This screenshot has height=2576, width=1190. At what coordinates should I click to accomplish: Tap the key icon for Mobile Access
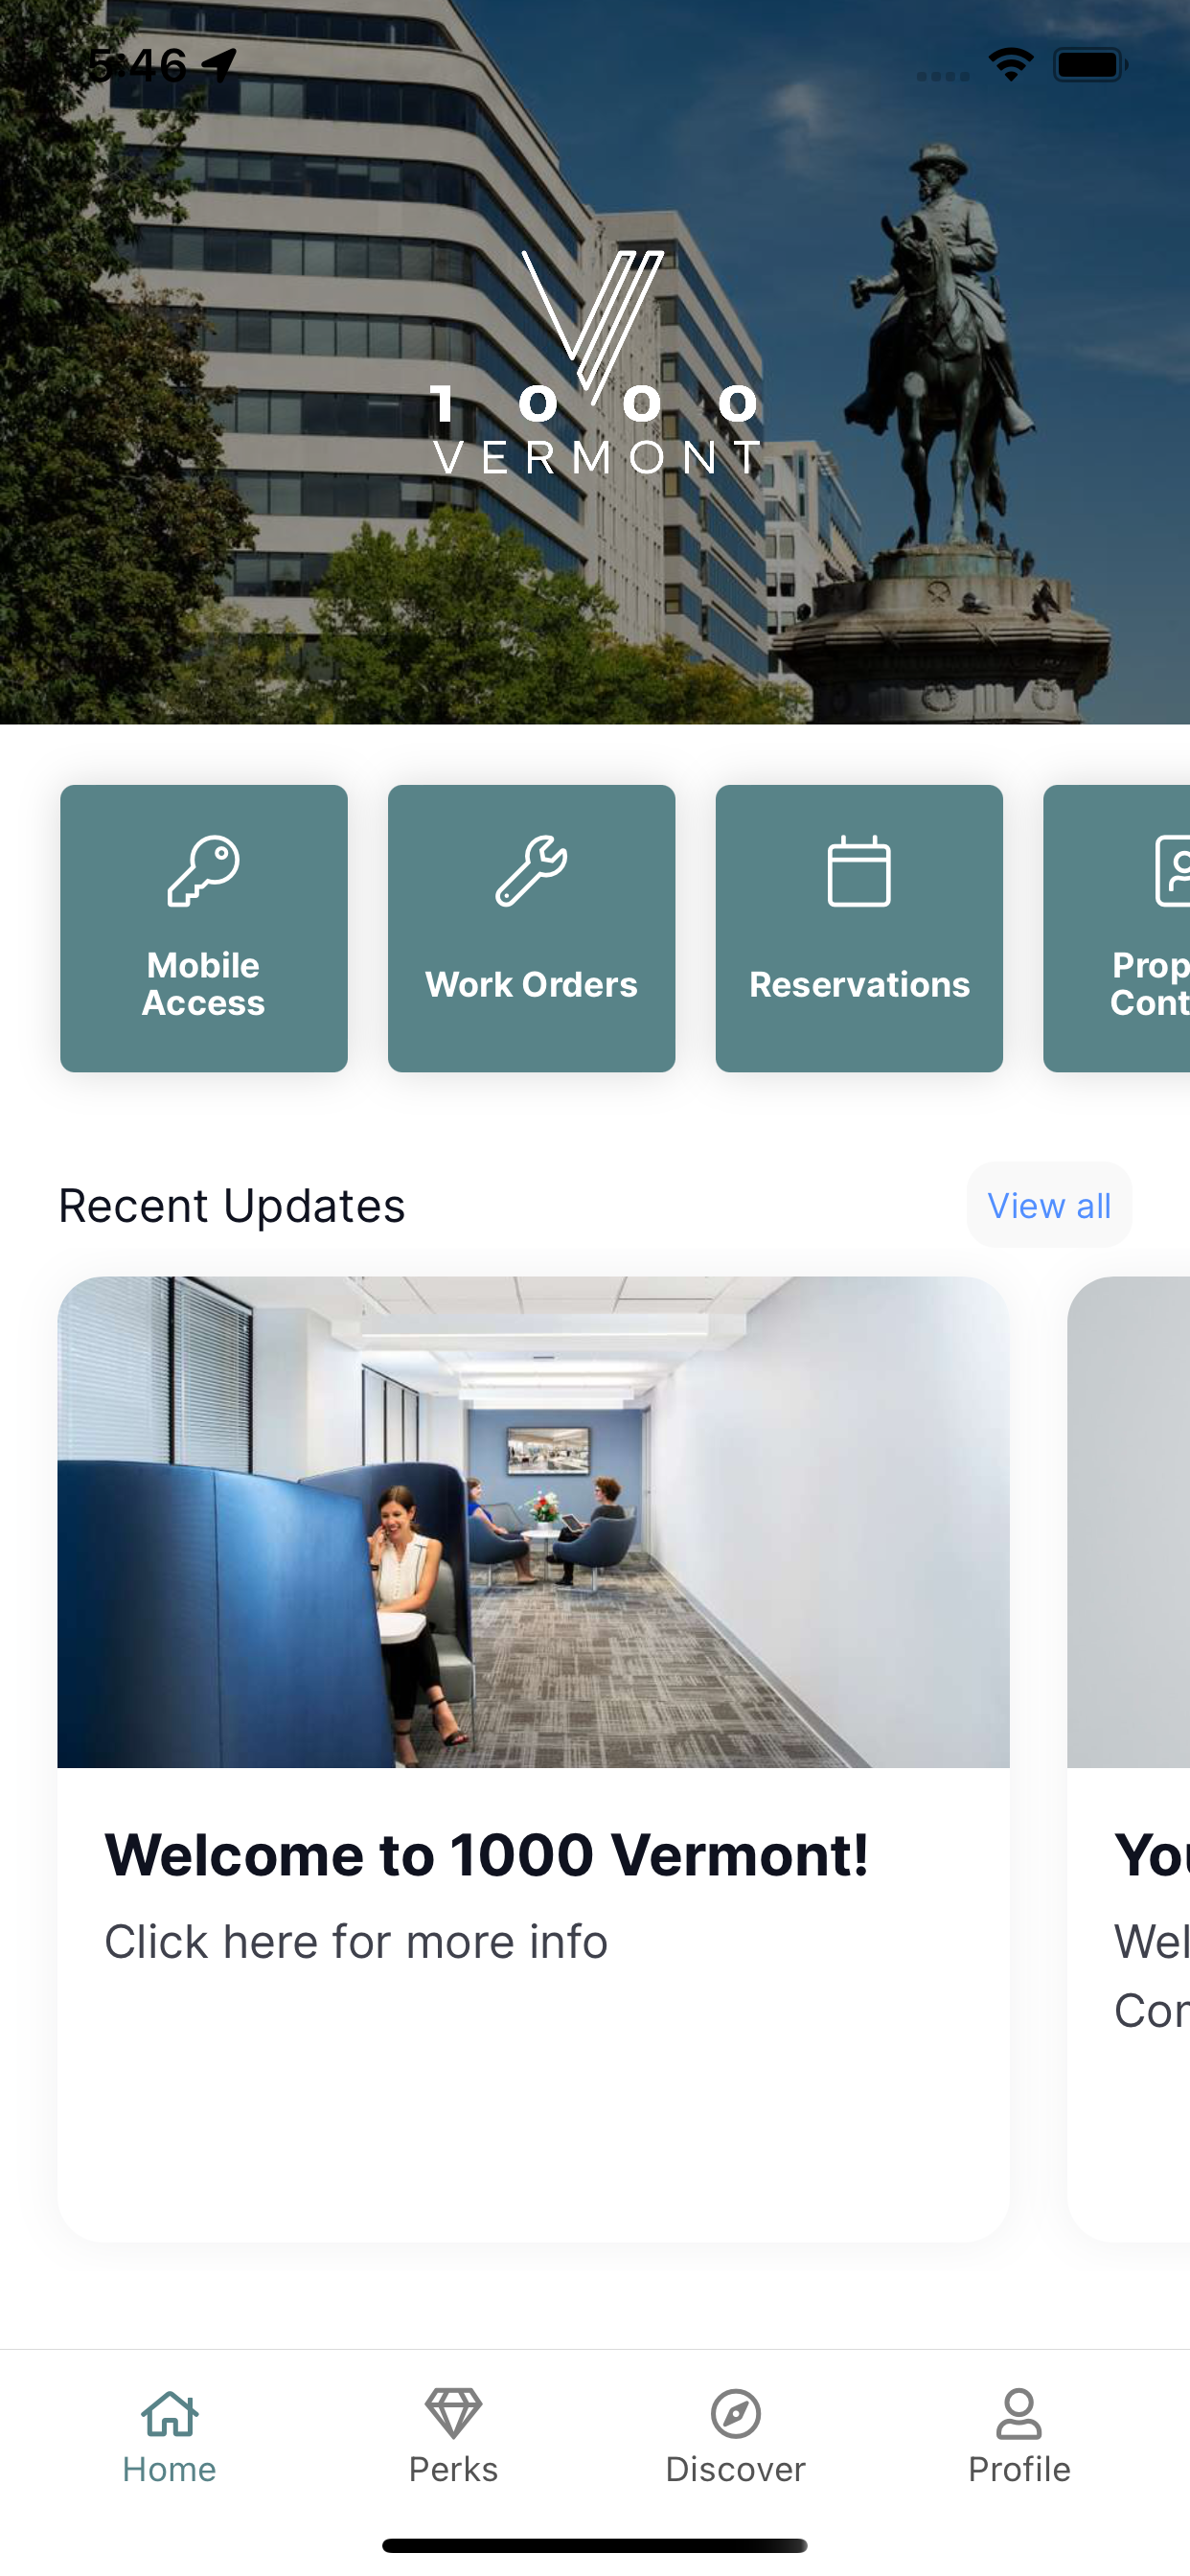[203, 871]
